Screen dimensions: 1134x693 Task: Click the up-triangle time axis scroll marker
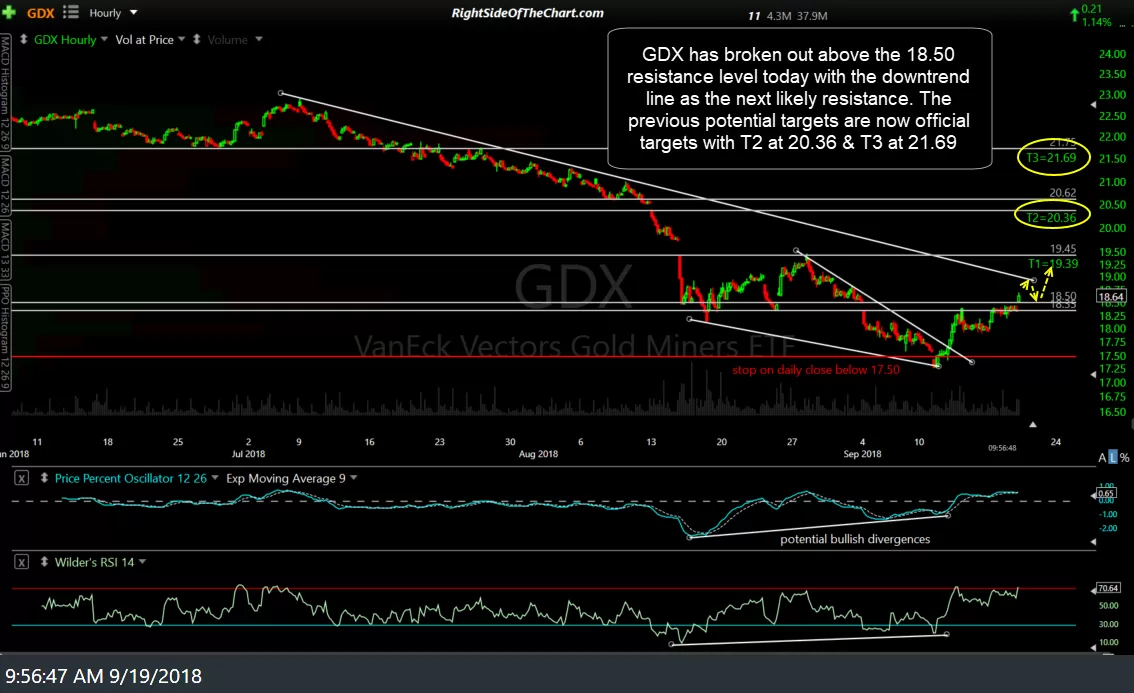pyautogui.click(x=1033, y=425)
